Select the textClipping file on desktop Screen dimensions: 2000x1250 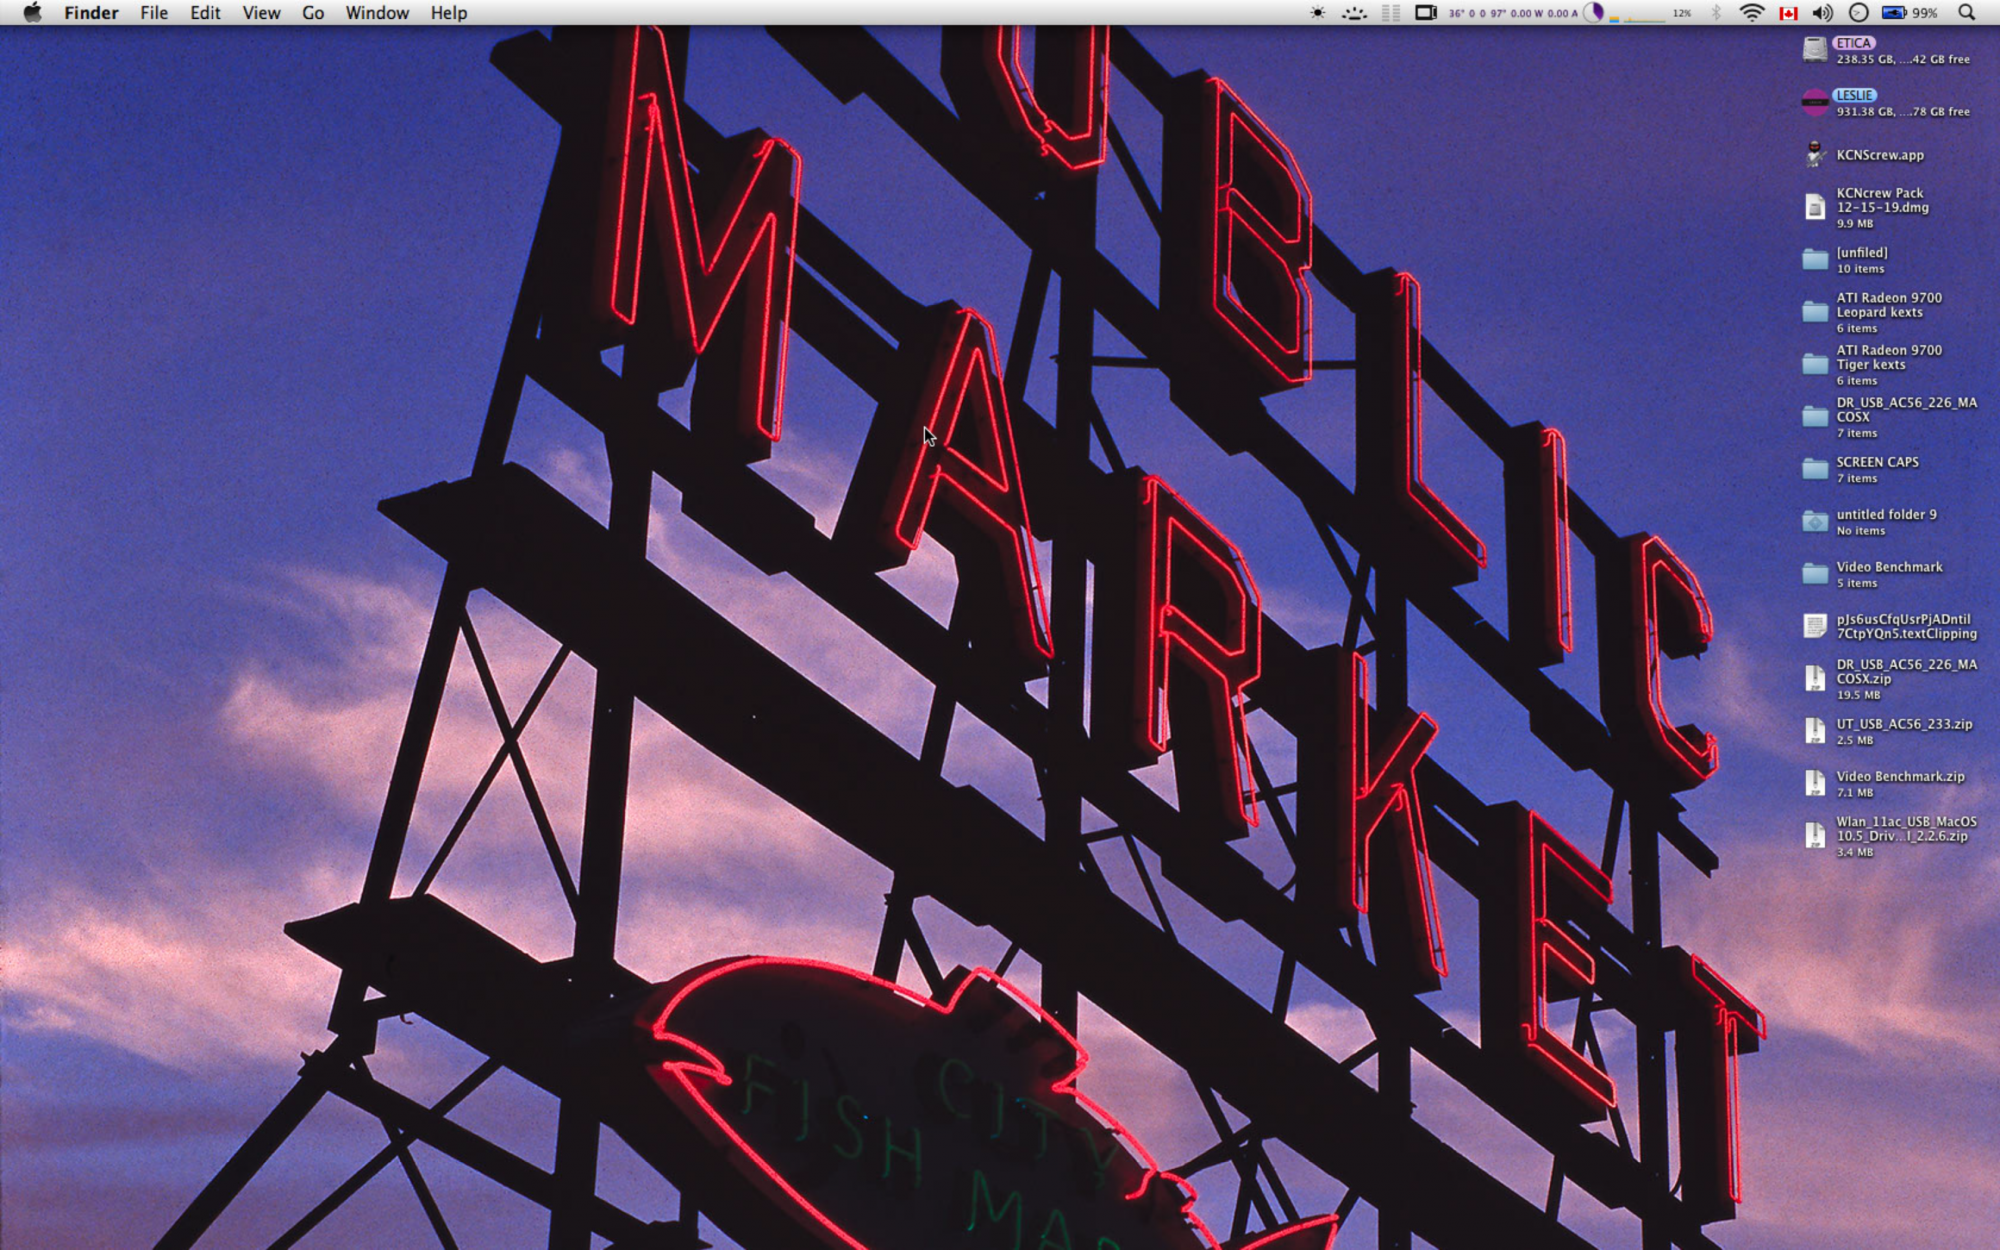pos(1815,626)
